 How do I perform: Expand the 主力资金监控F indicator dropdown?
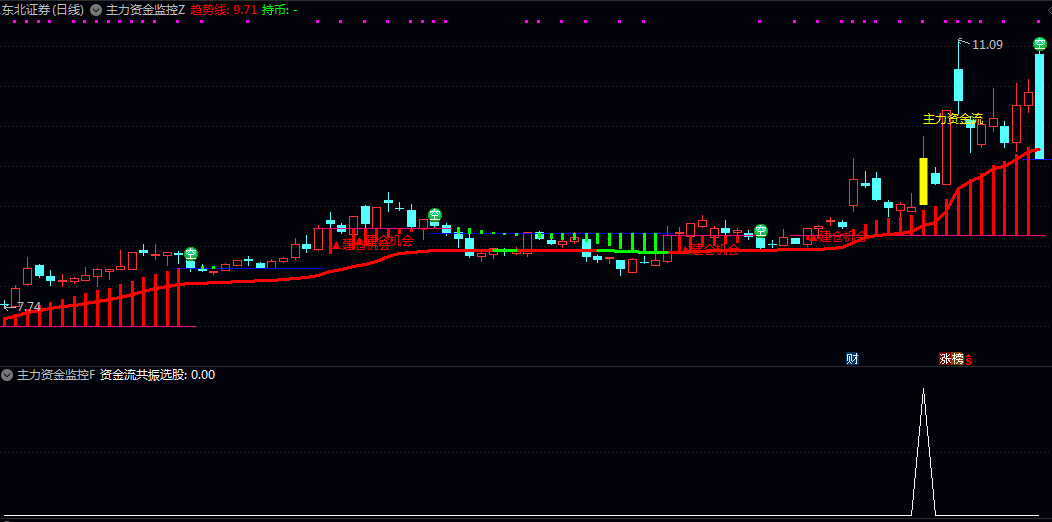click(x=7, y=375)
